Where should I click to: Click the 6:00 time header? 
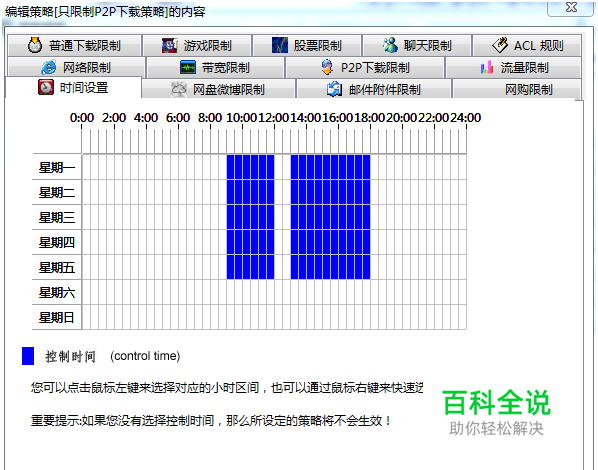point(178,118)
